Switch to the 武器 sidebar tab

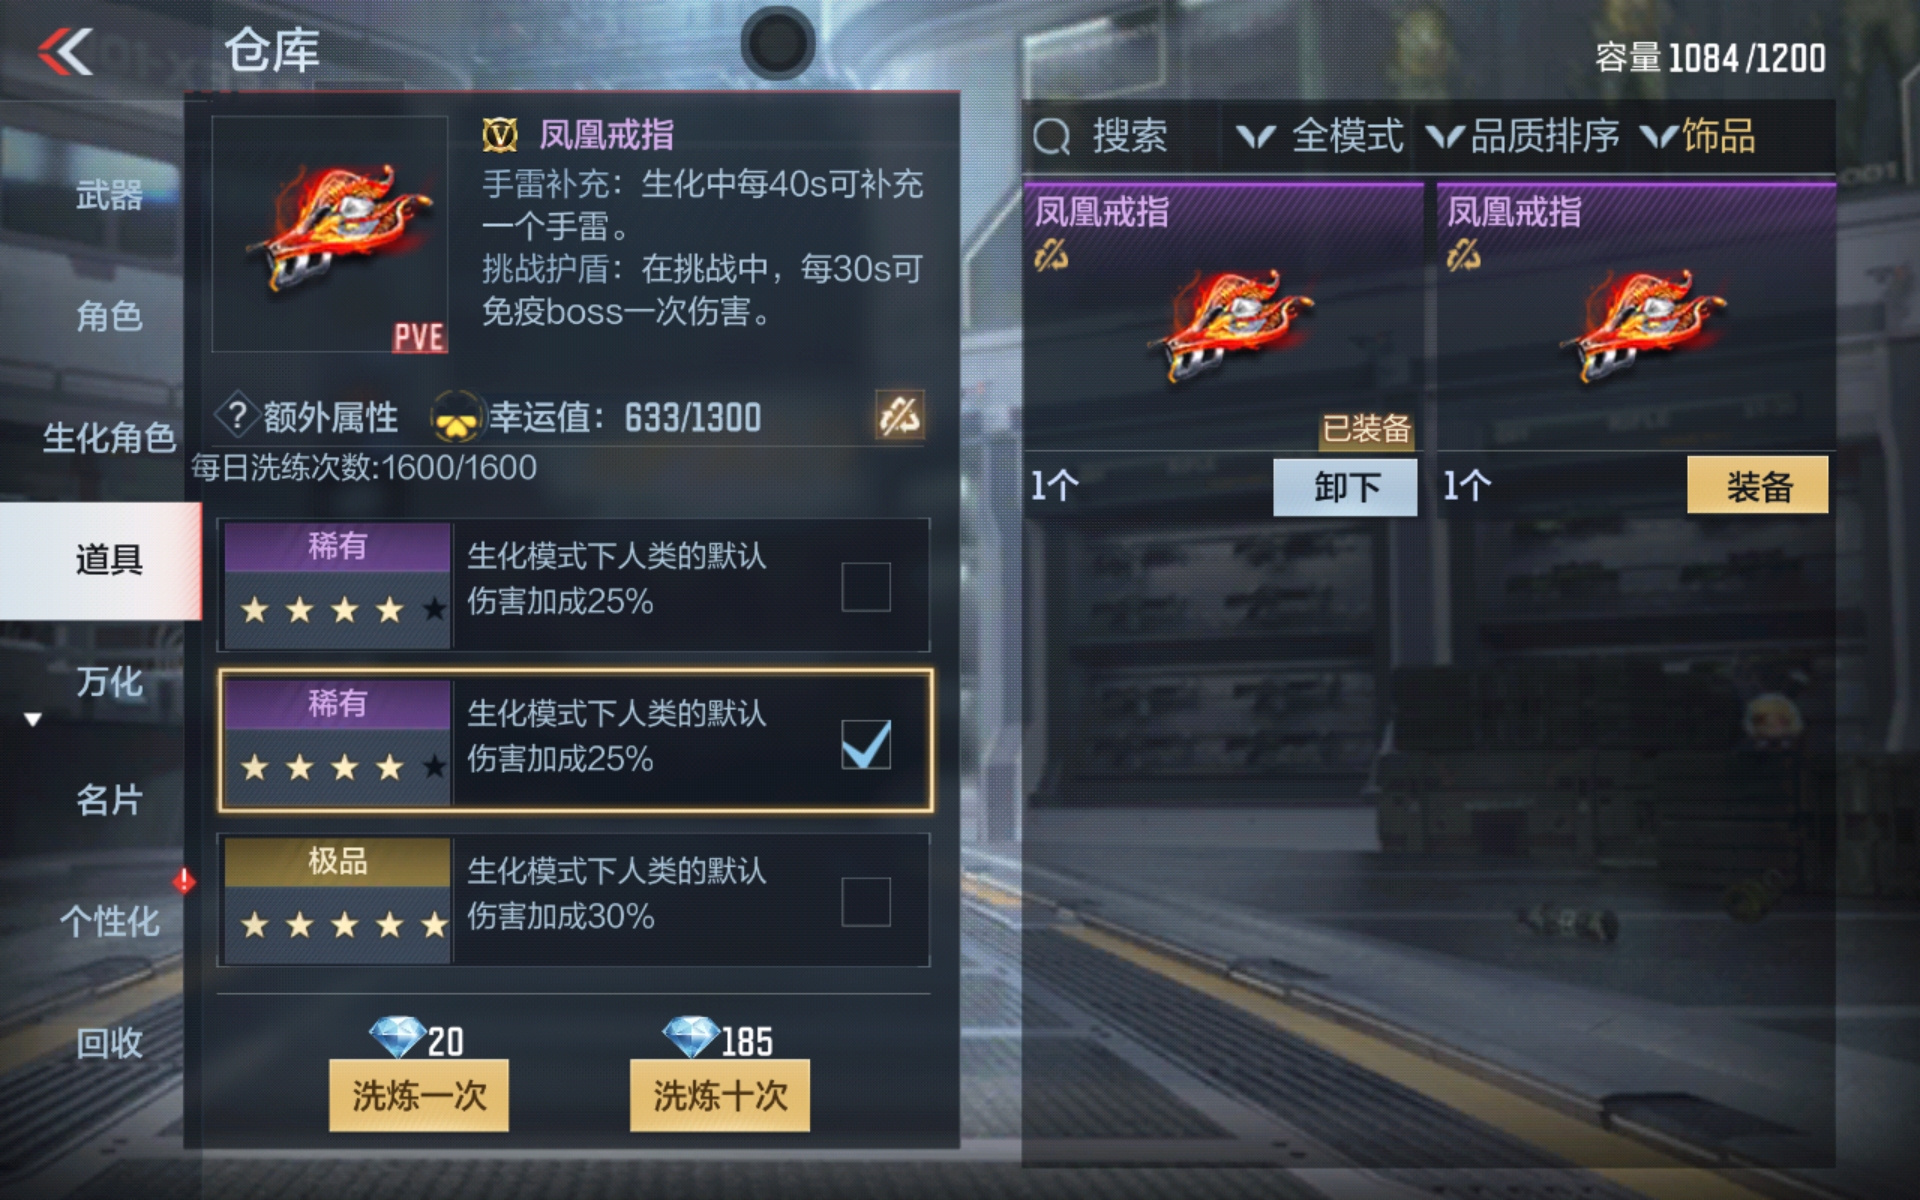109,195
